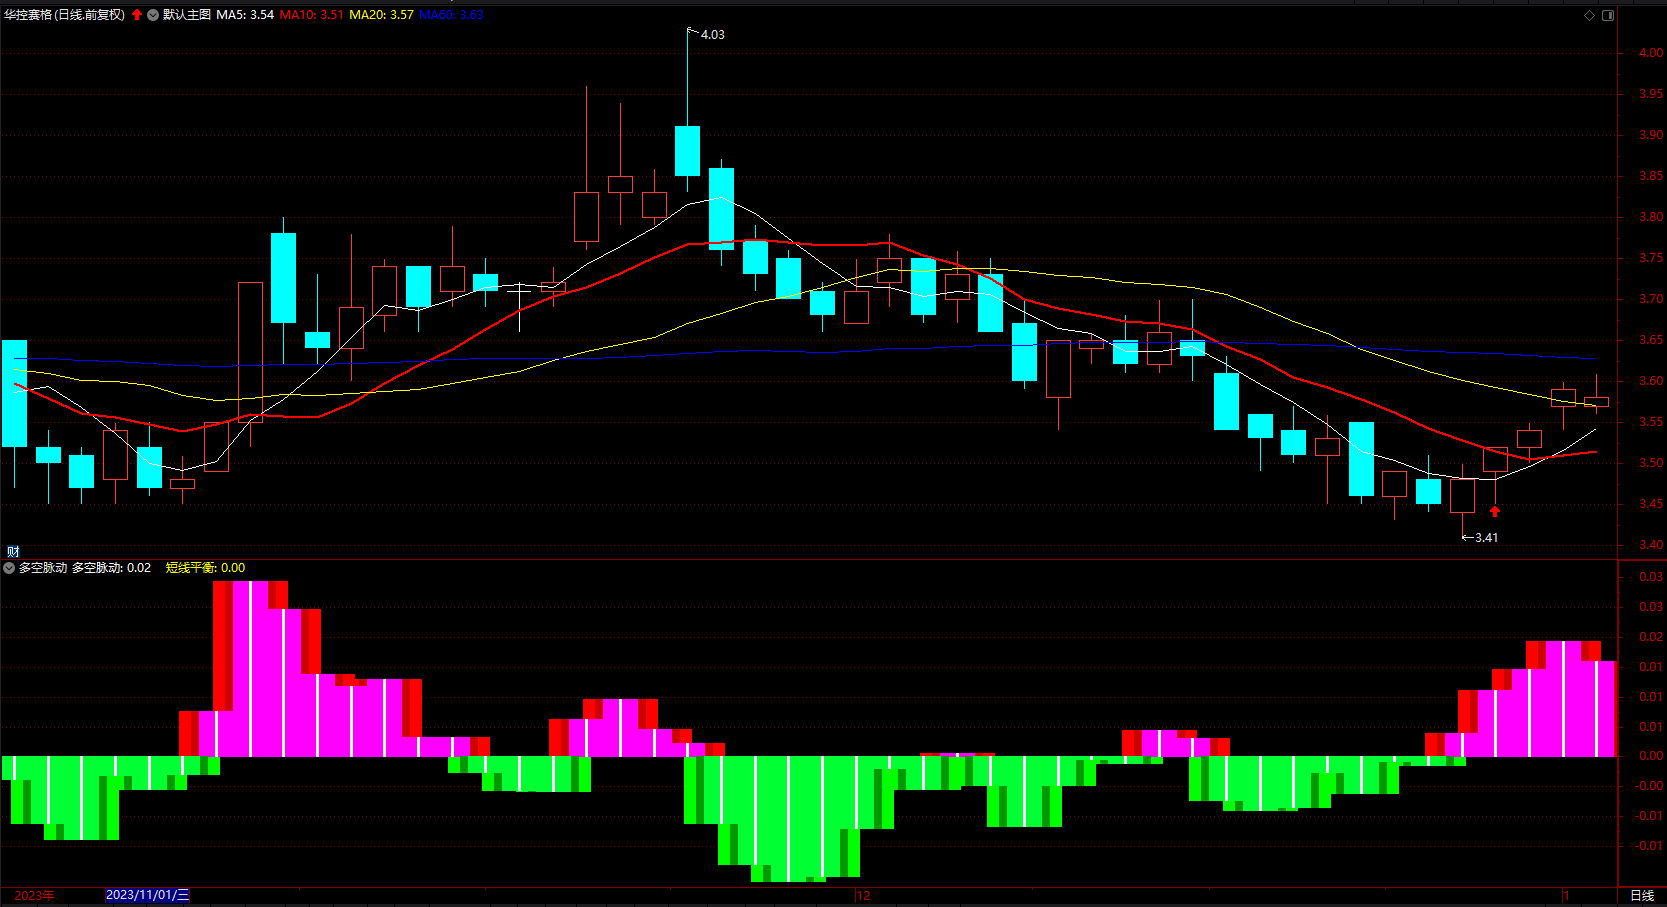Click the 4.00 price axis label
This screenshot has width=1667, height=907.
(1651, 53)
